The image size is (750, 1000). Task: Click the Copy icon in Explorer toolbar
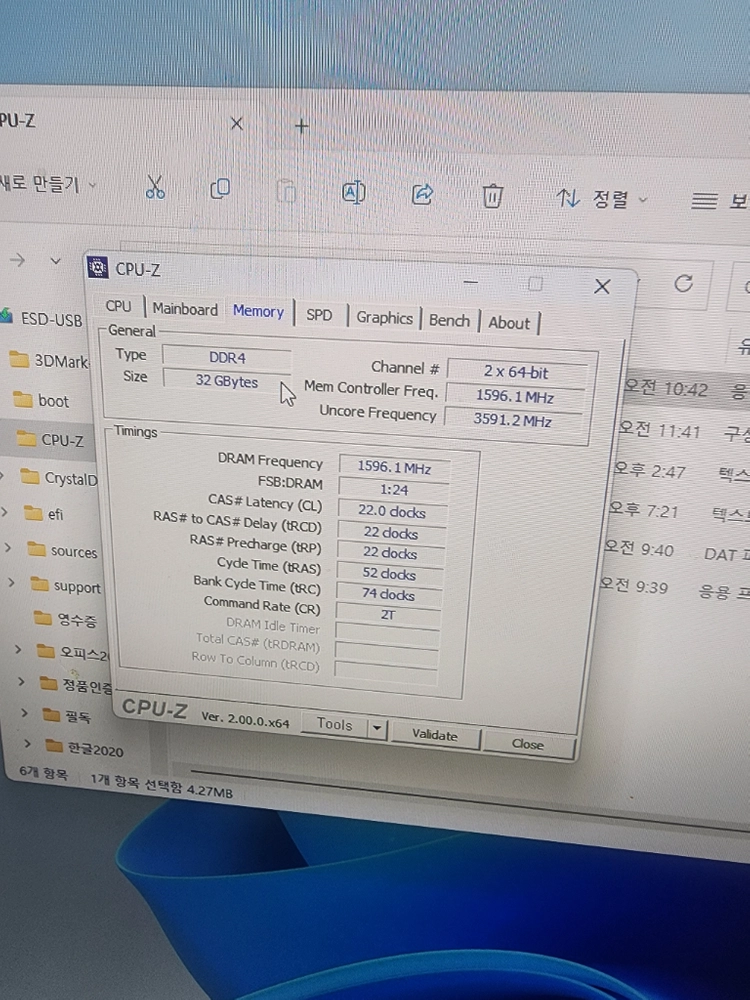(220, 188)
